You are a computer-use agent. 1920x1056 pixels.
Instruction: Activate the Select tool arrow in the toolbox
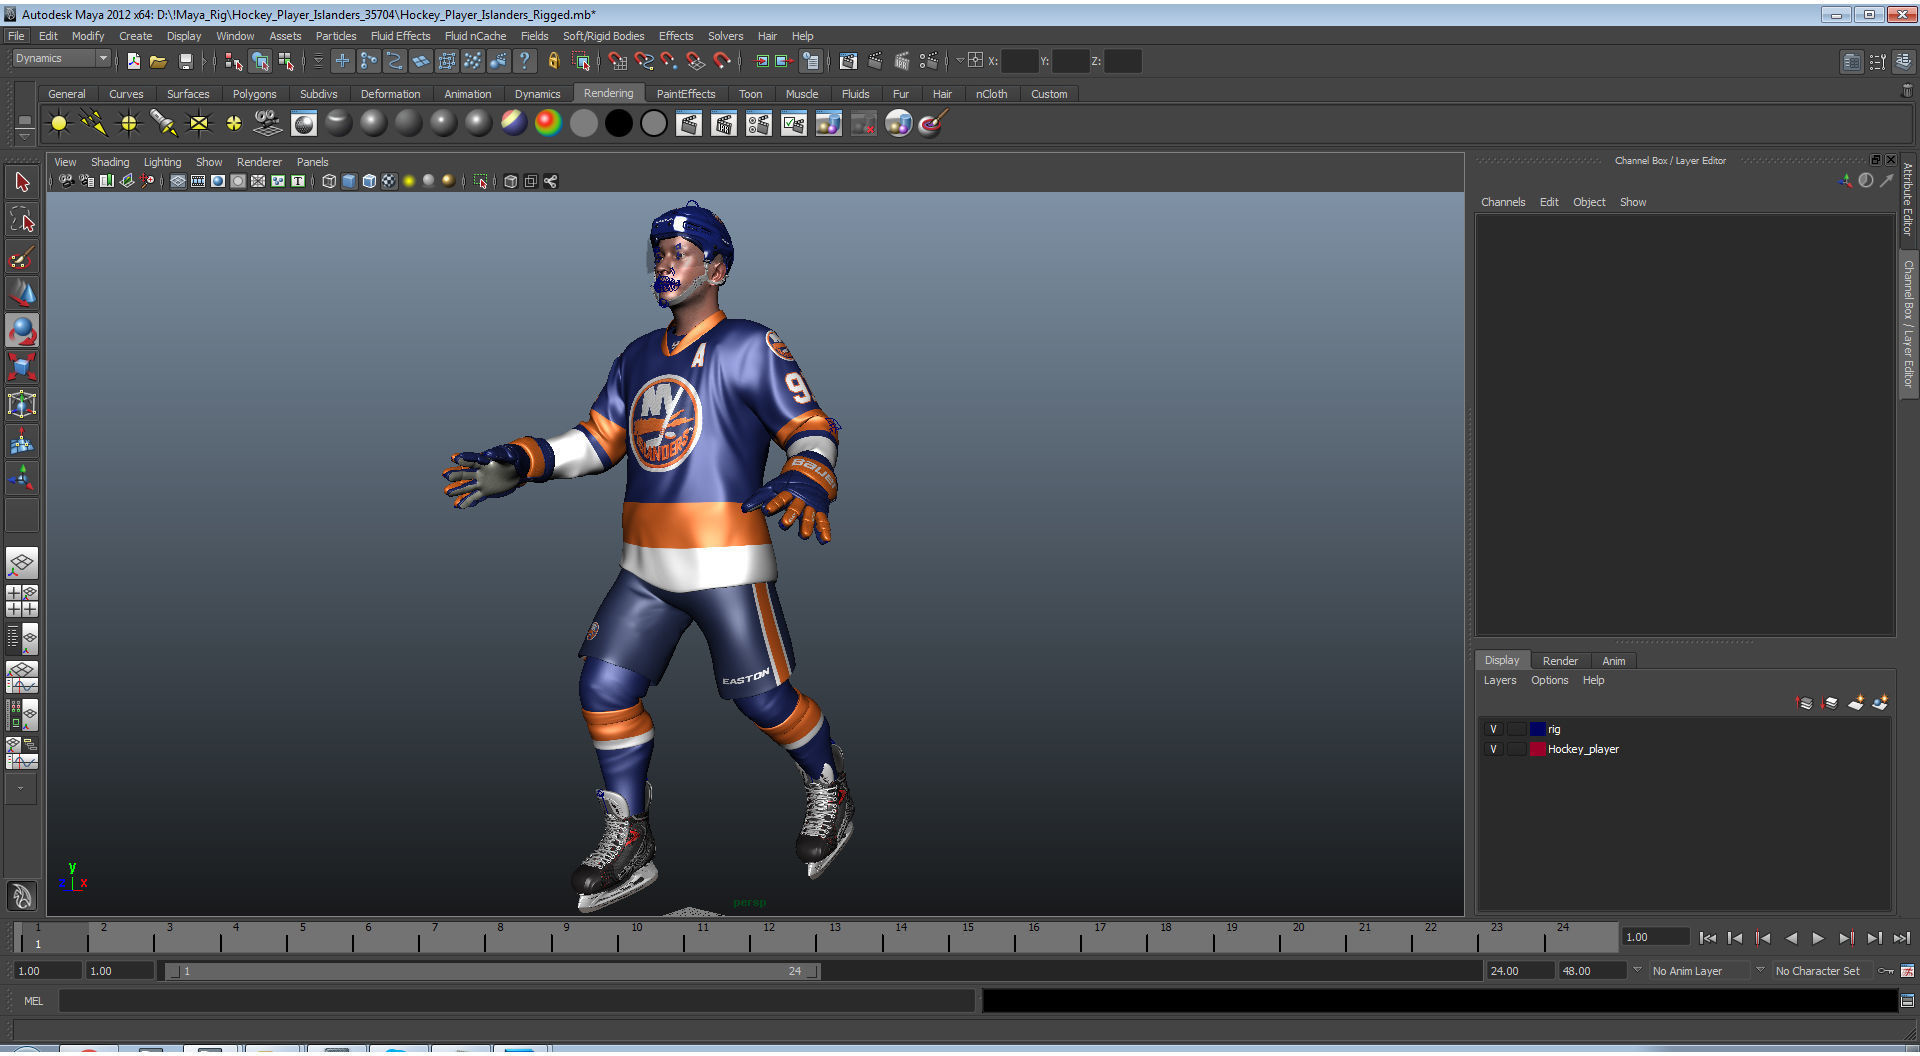tap(22, 182)
